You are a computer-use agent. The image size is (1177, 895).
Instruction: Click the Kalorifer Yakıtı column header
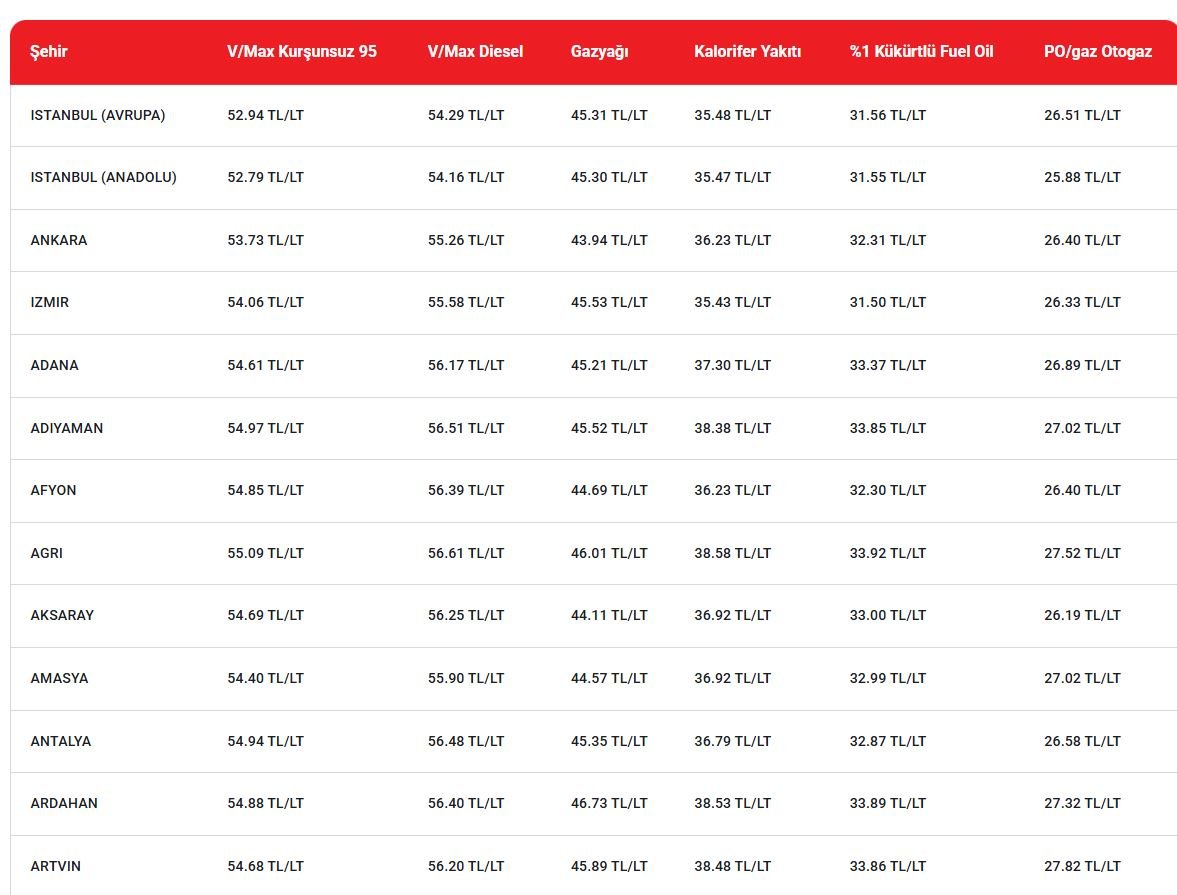click(747, 52)
